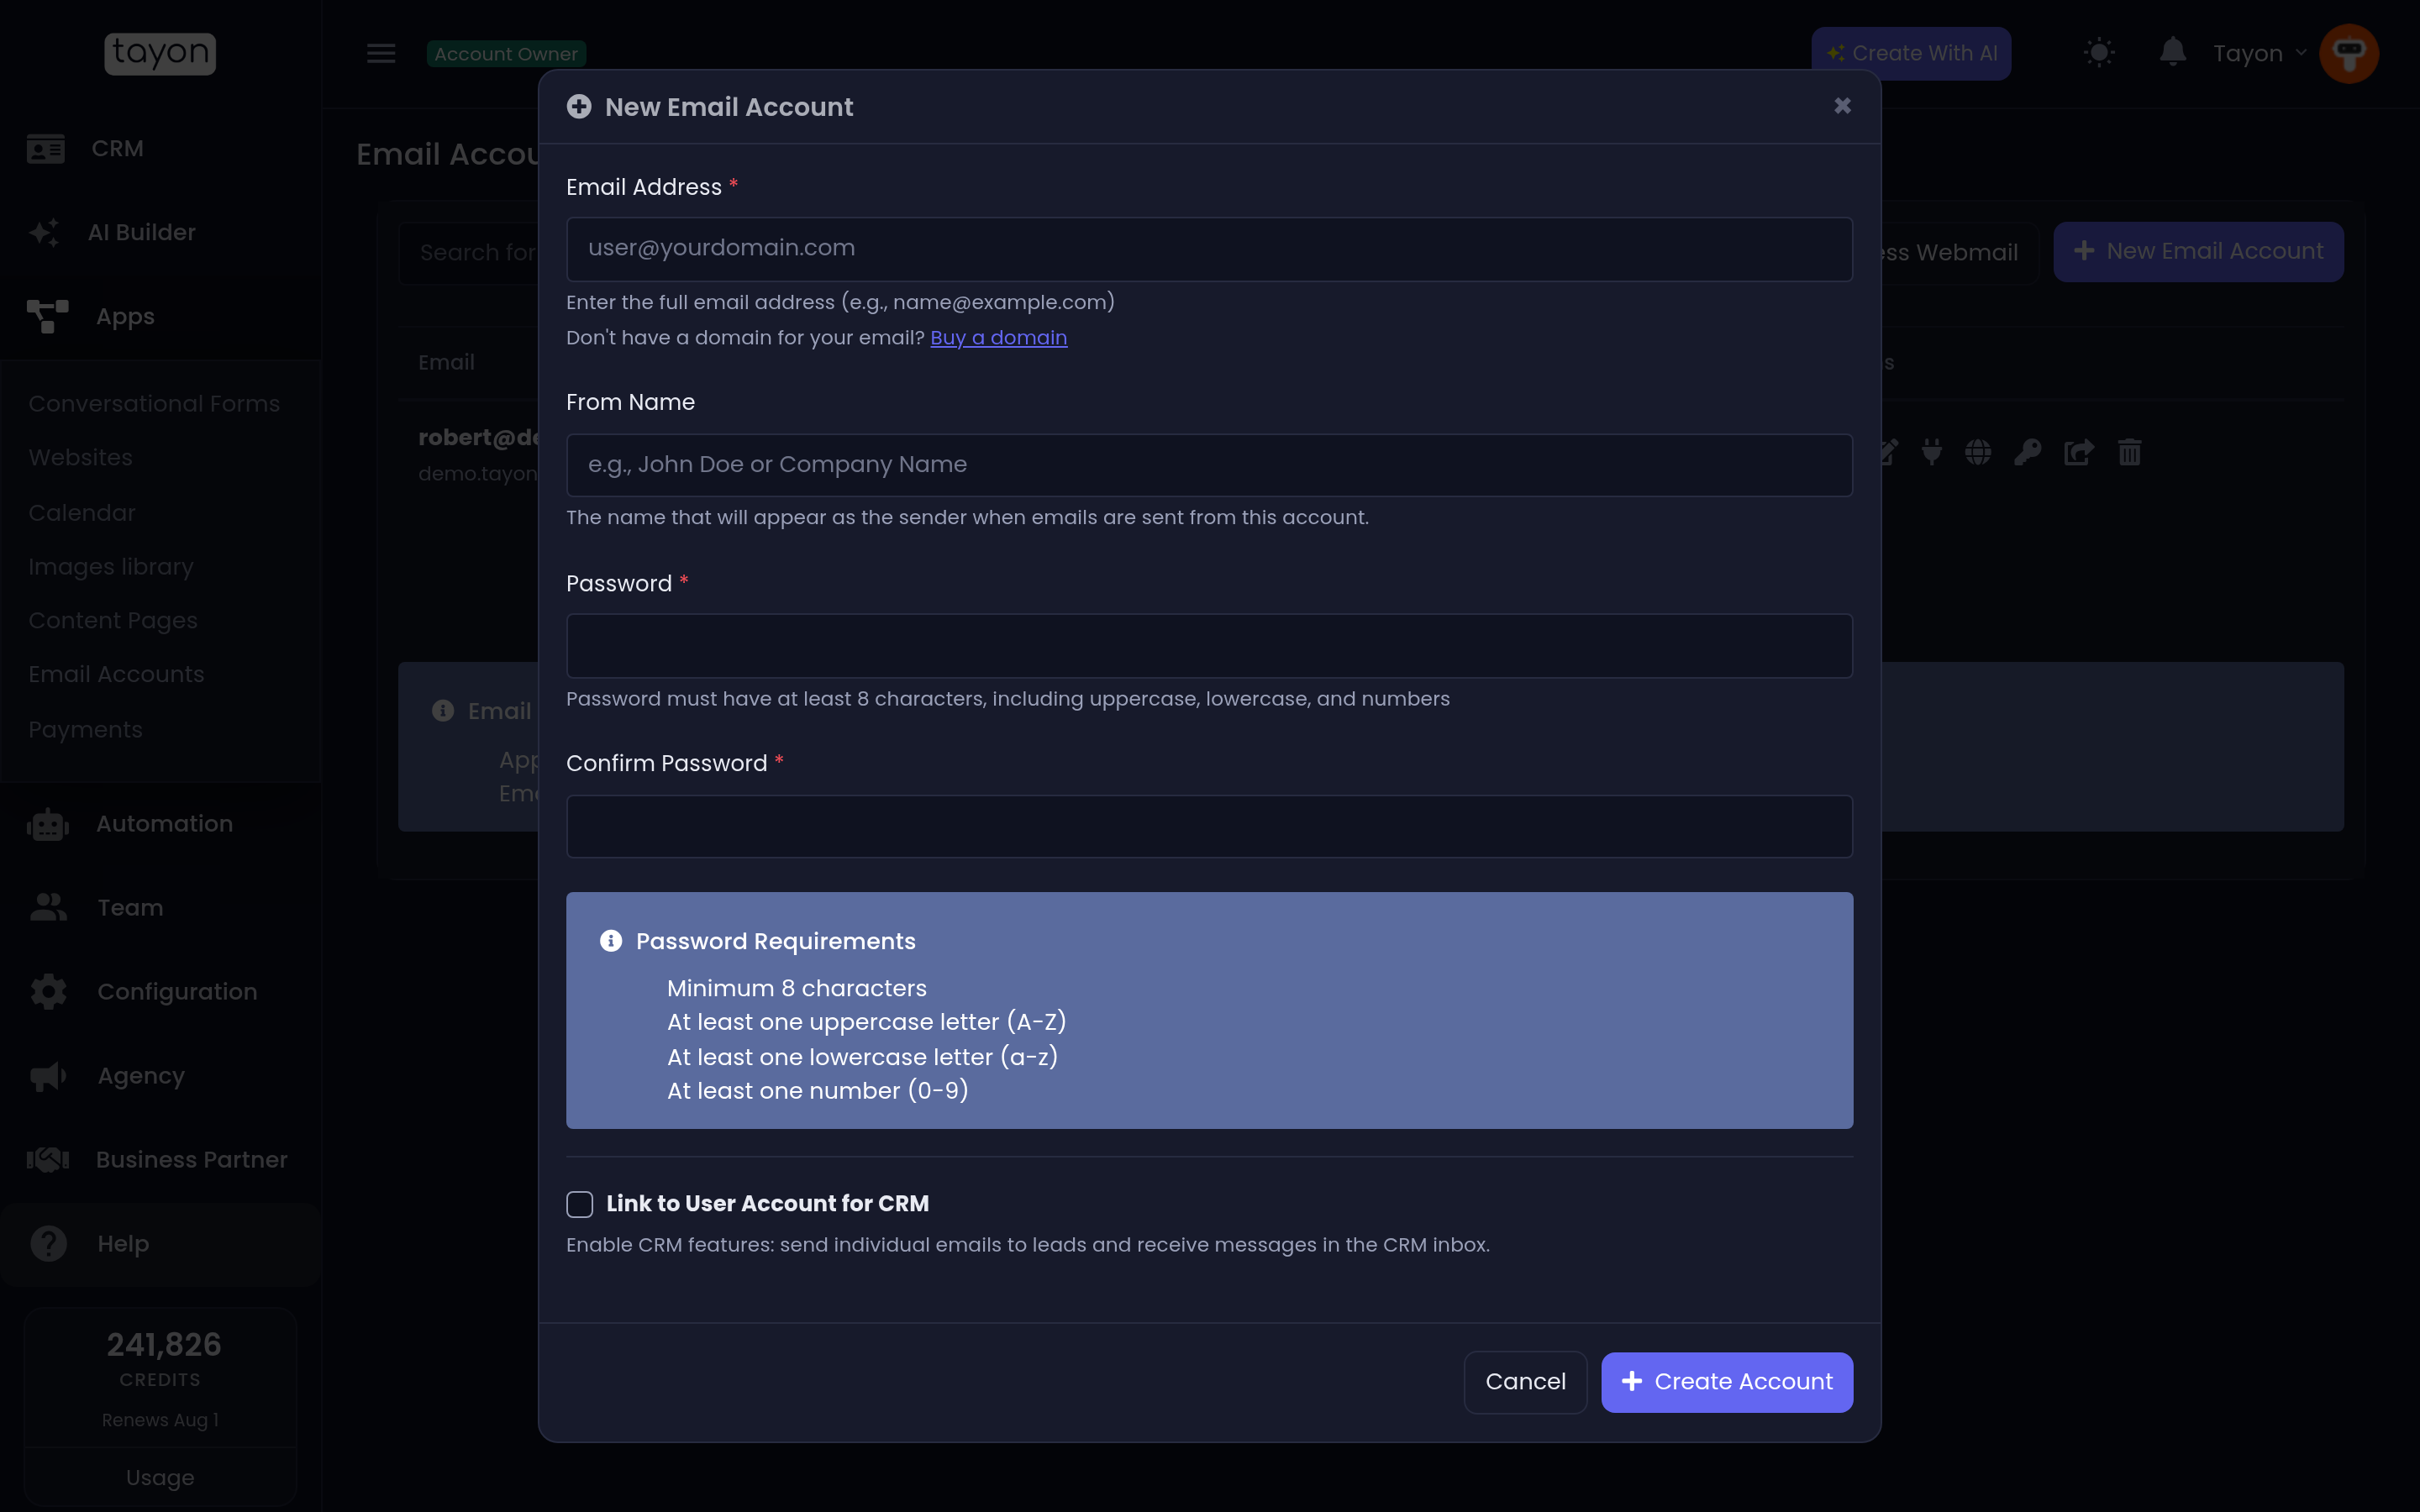Open Content Pages in sidebar
The height and width of the screenshot is (1512, 2420).
[113, 620]
